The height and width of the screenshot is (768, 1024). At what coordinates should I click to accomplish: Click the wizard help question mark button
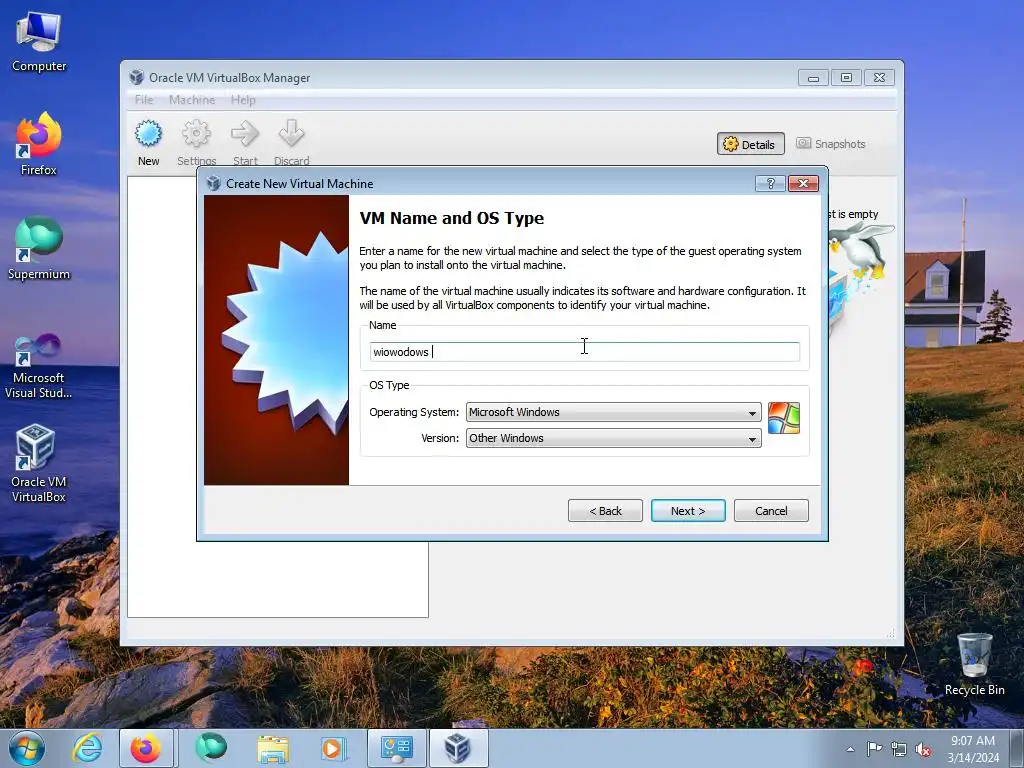click(770, 184)
